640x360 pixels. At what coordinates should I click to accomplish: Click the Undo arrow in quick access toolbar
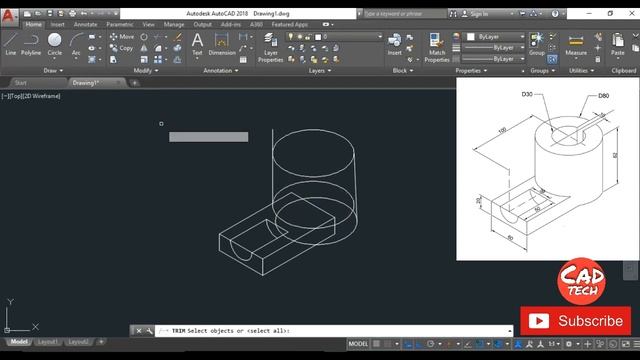[84, 13]
